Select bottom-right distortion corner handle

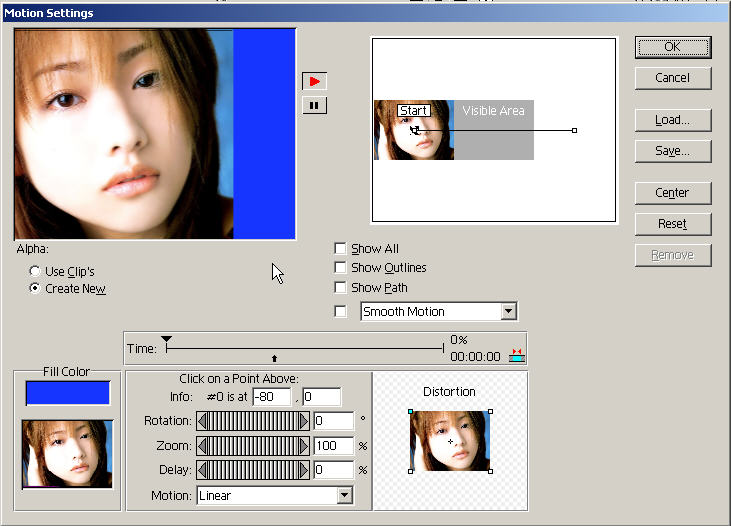tap(490, 471)
